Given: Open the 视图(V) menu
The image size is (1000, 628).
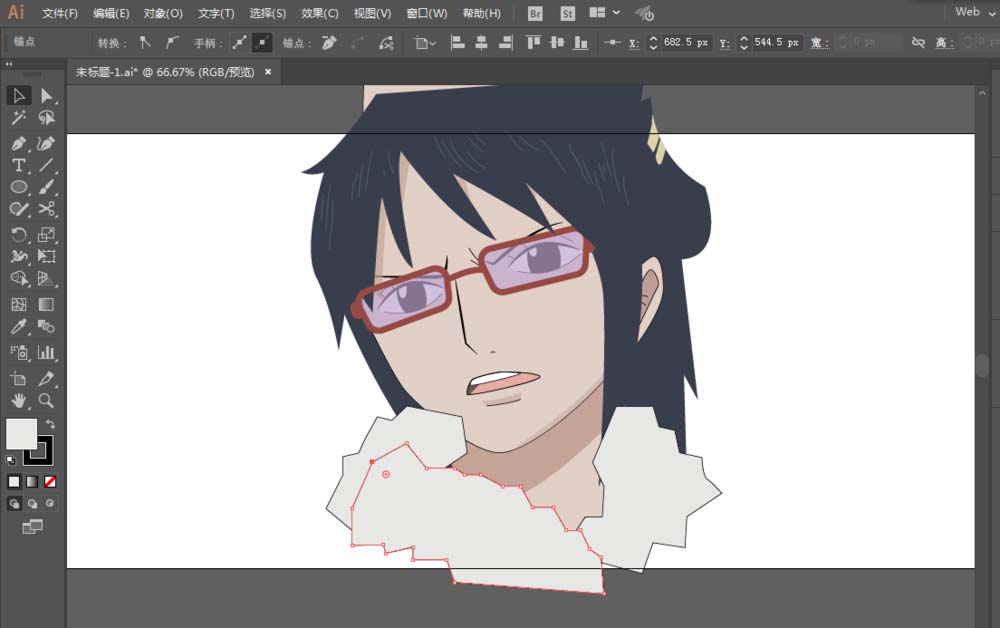Looking at the screenshot, I should click(372, 13).
